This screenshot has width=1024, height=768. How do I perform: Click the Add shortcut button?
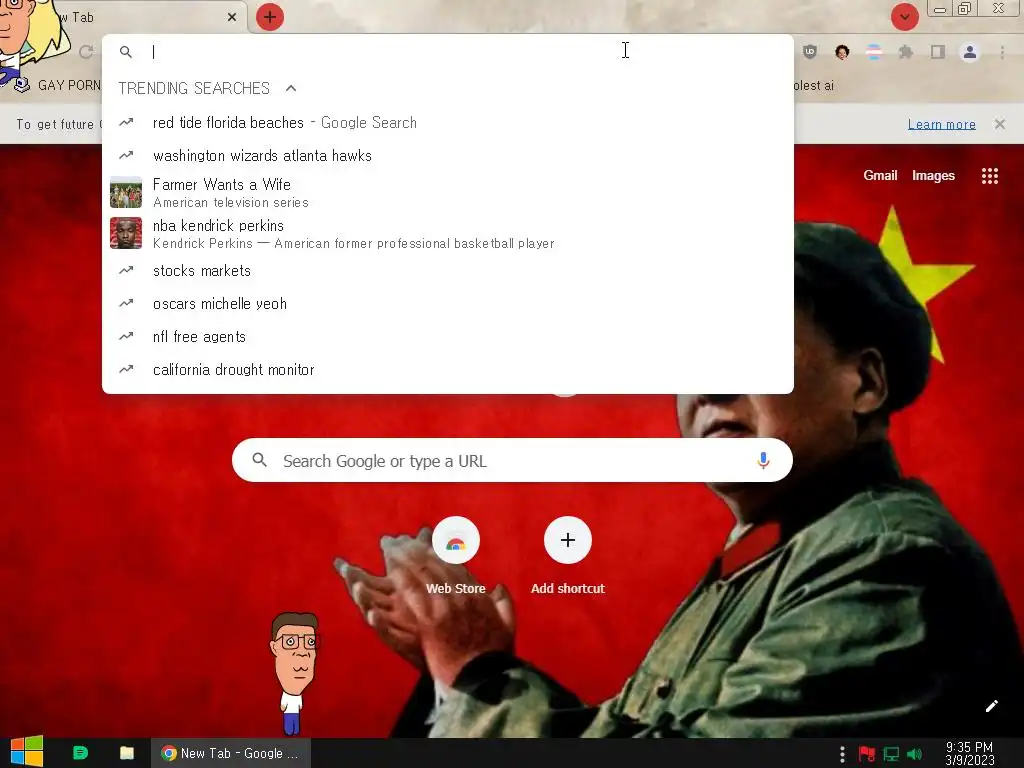point(568,556)
